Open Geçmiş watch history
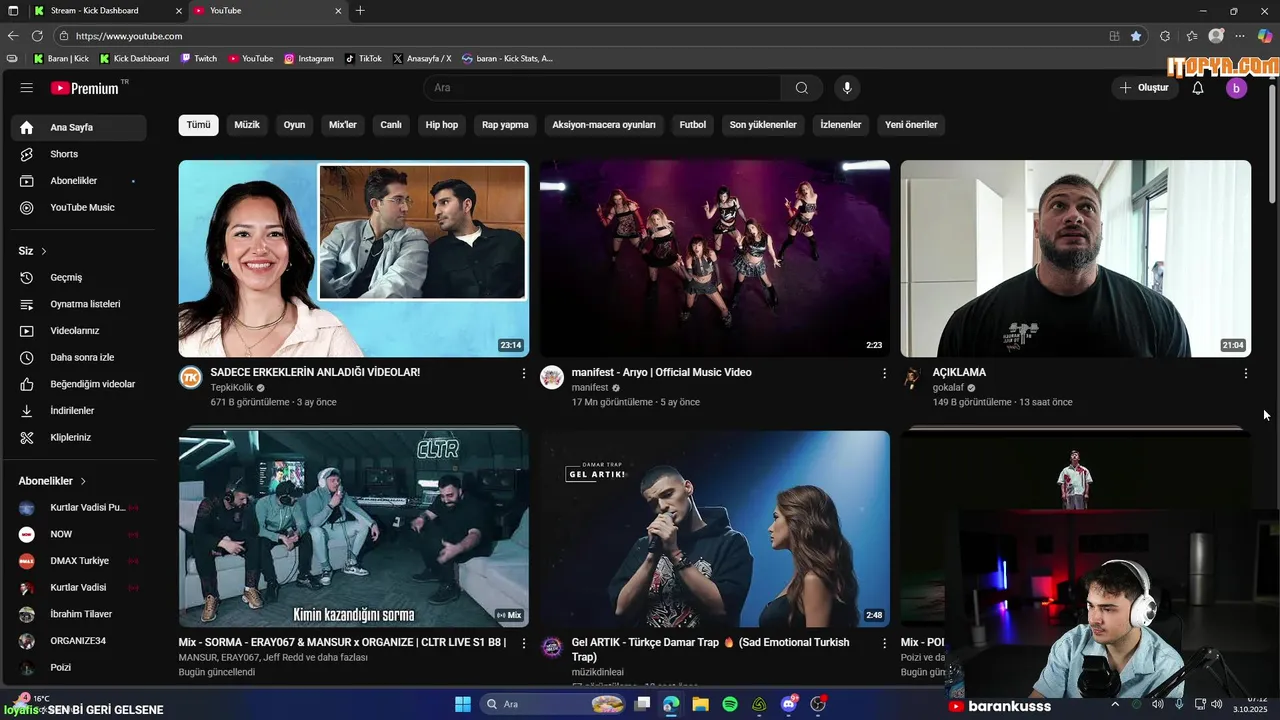Viewport: 1280px width, 720px height. tap(79, 277)
